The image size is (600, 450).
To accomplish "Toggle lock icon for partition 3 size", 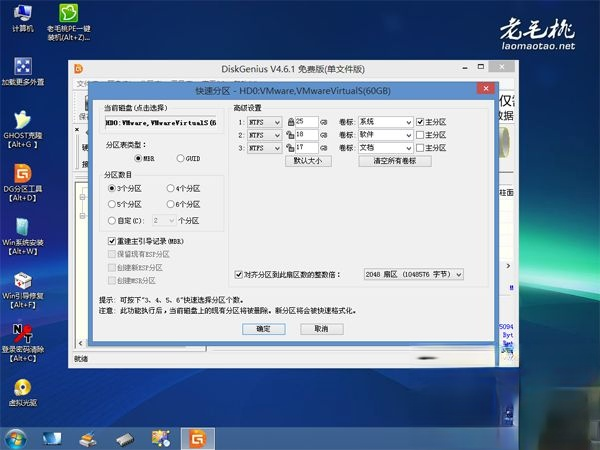I will click(x=291, y=148).
